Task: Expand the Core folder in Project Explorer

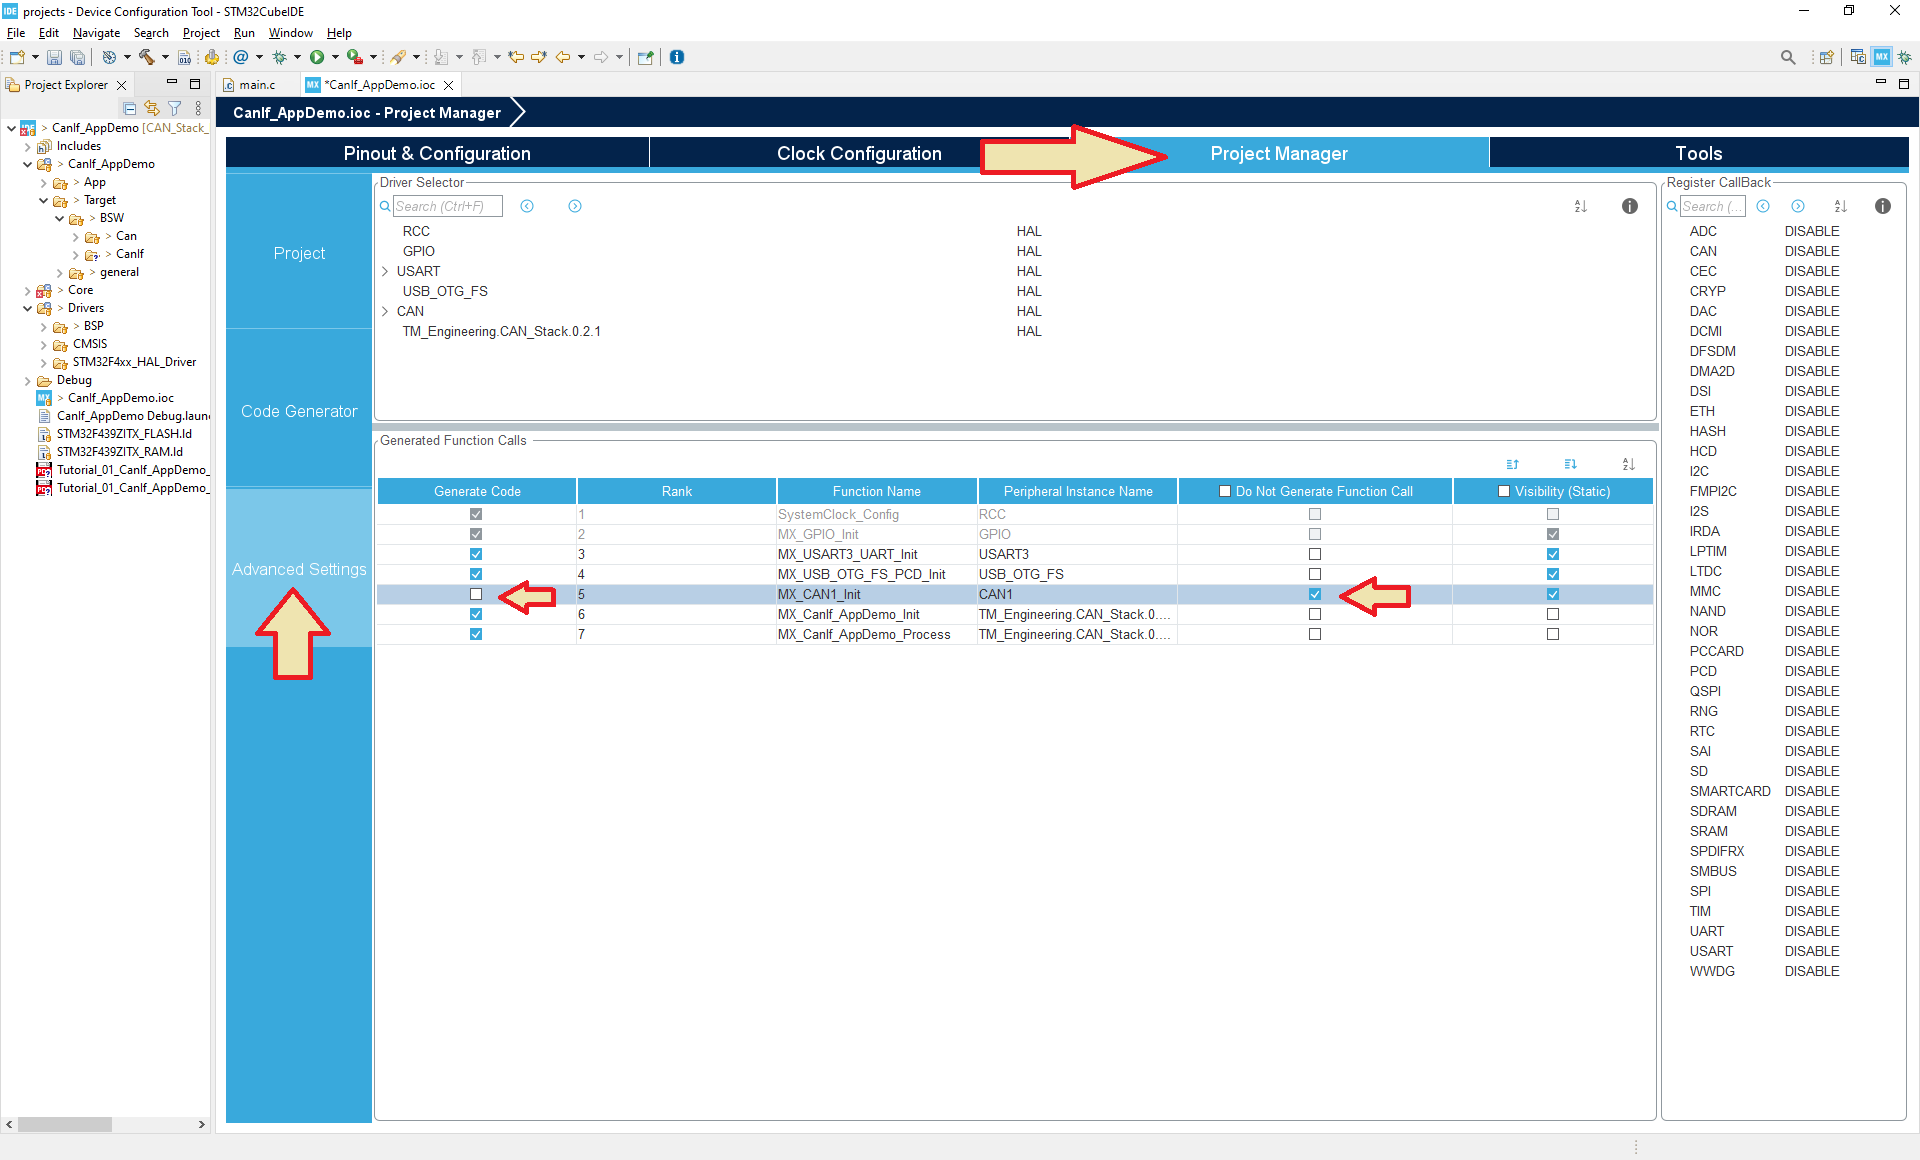Action: click(x=27, y=290)
